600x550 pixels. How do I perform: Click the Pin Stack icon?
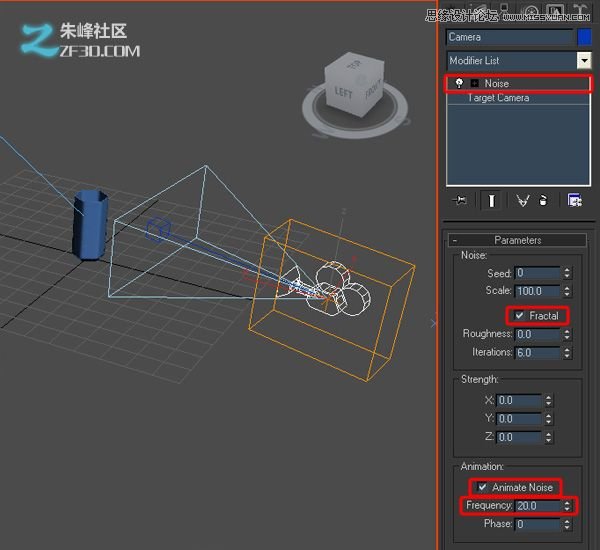tap(459, 200)
